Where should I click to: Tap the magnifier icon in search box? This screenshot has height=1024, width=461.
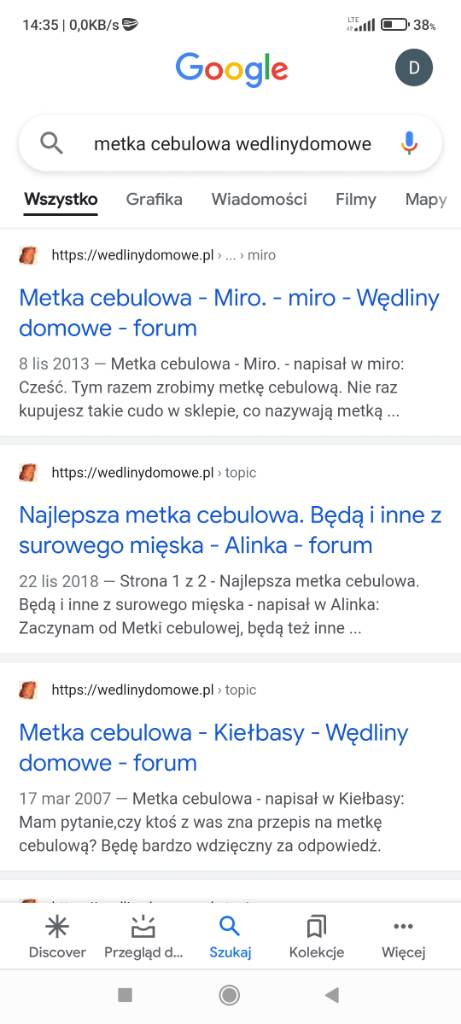52,143
